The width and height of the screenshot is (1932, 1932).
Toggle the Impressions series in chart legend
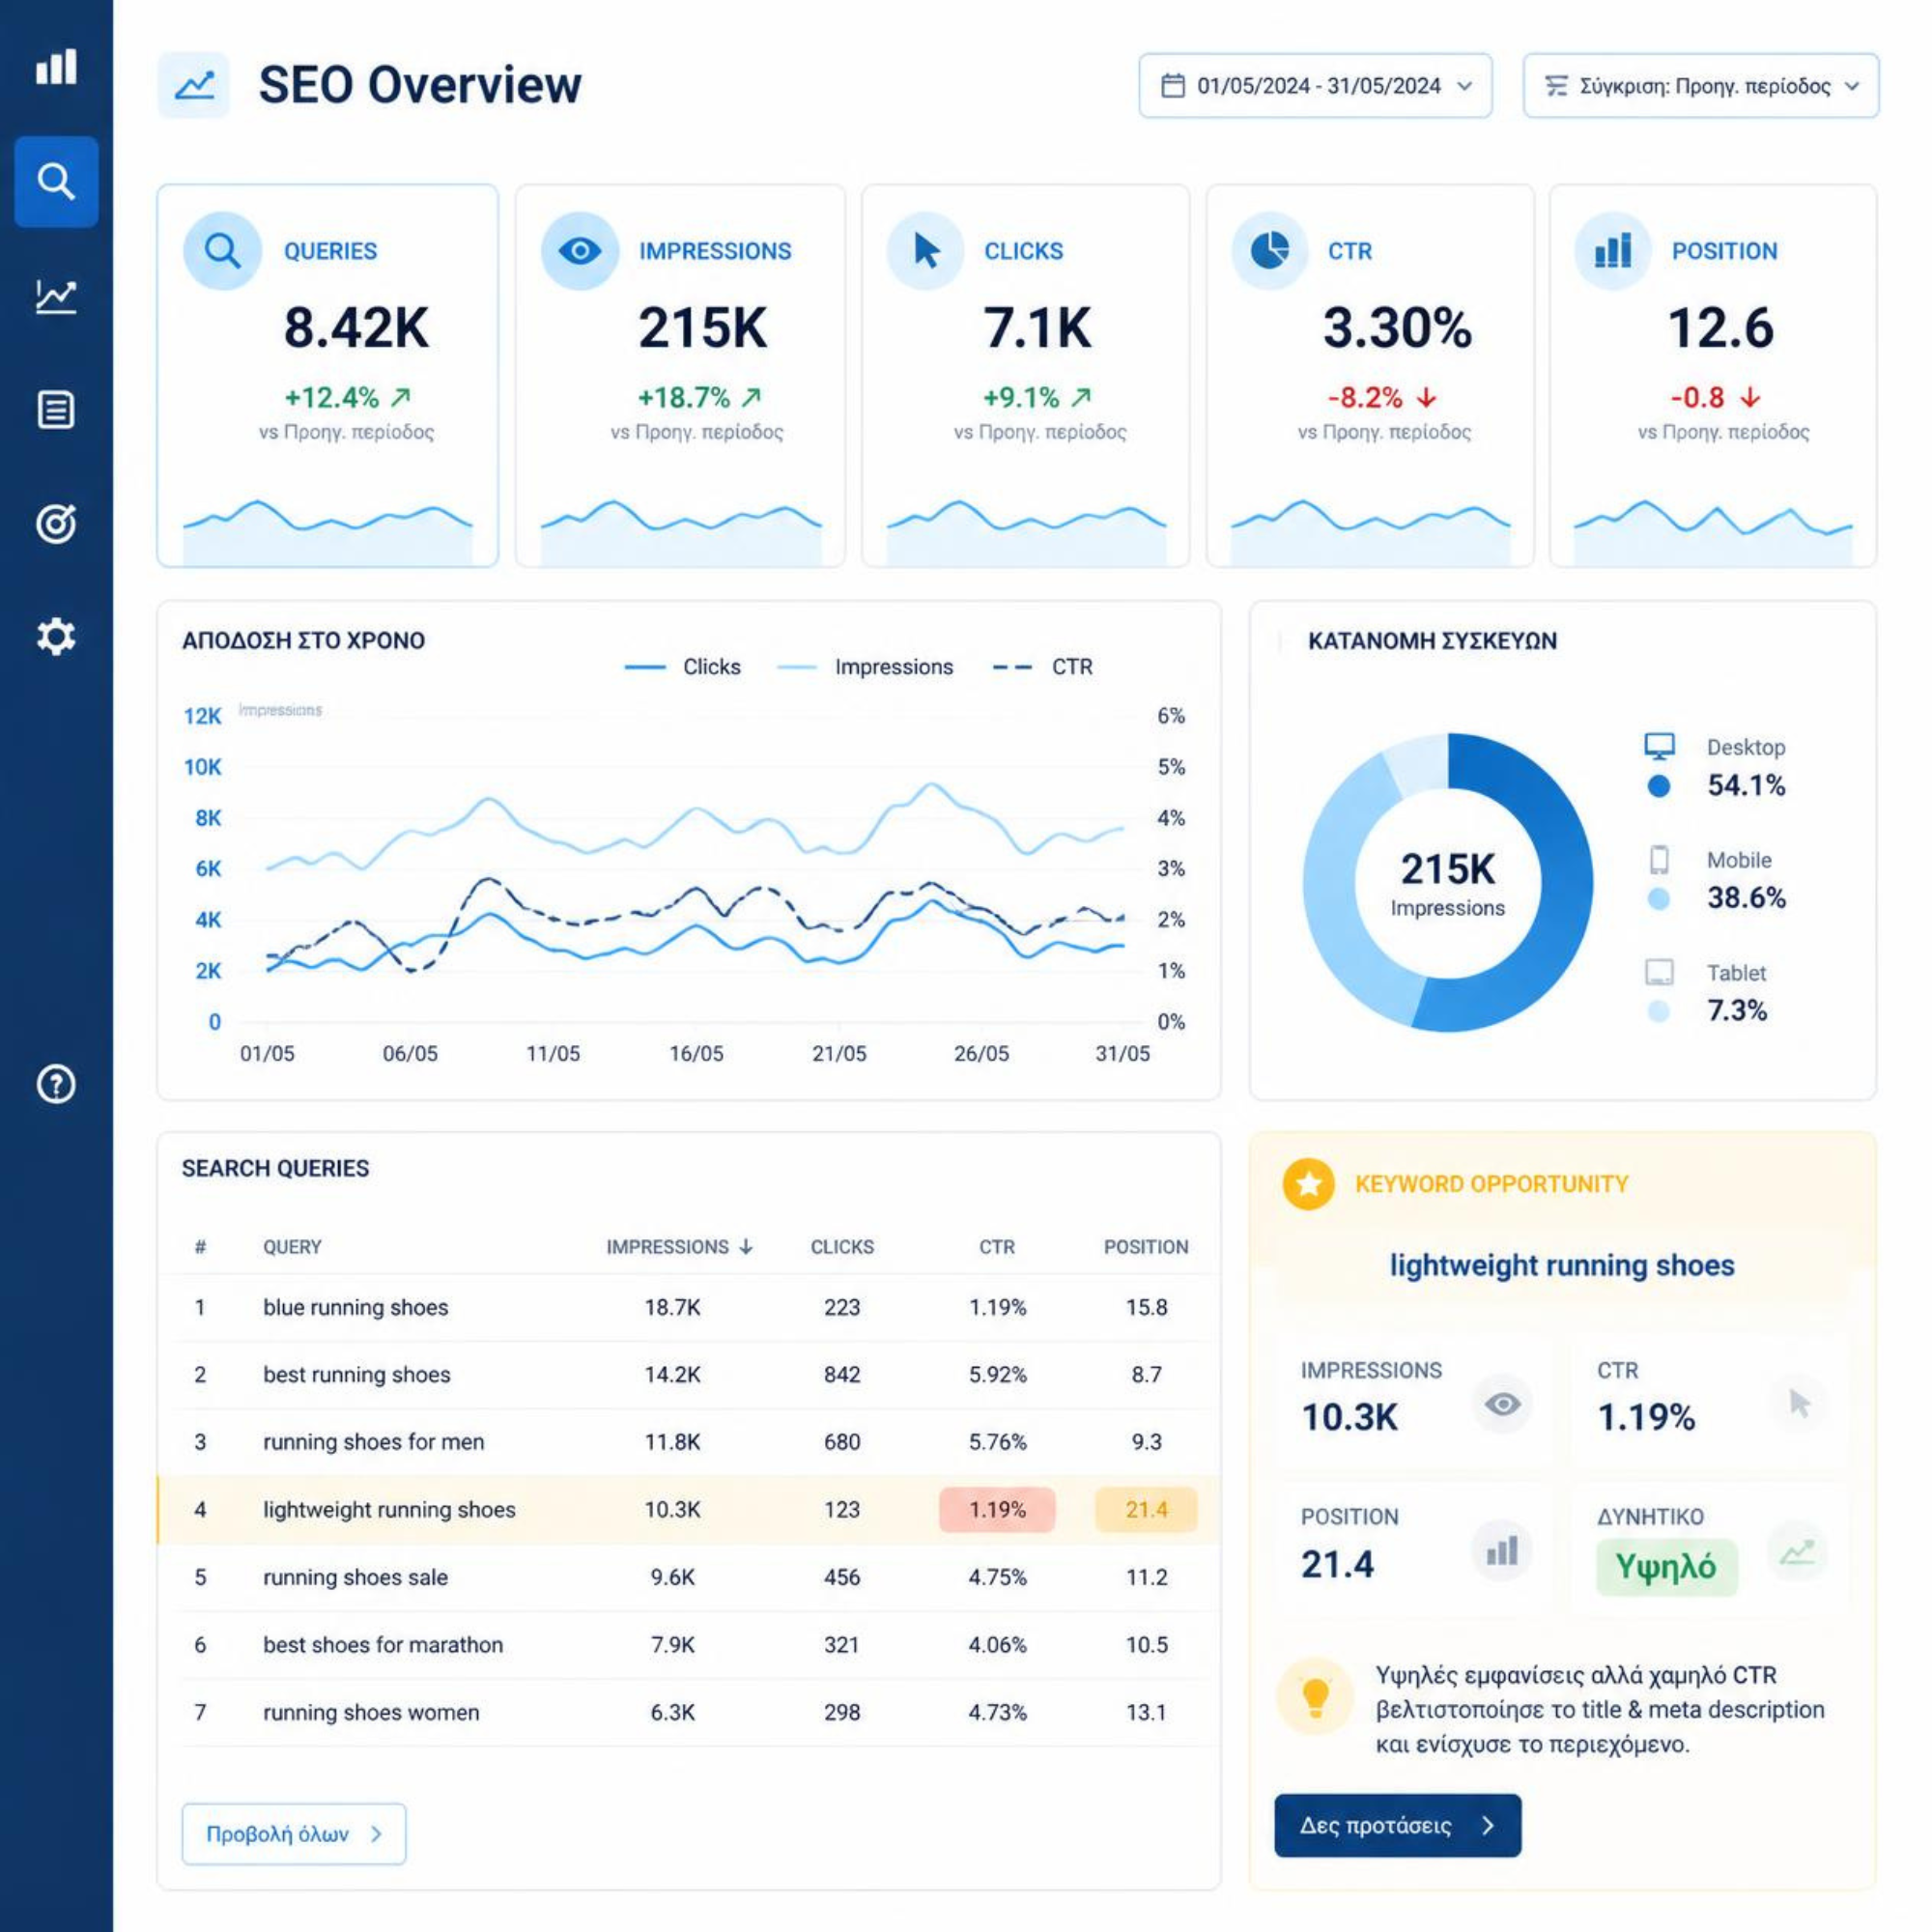pos(865,667)
